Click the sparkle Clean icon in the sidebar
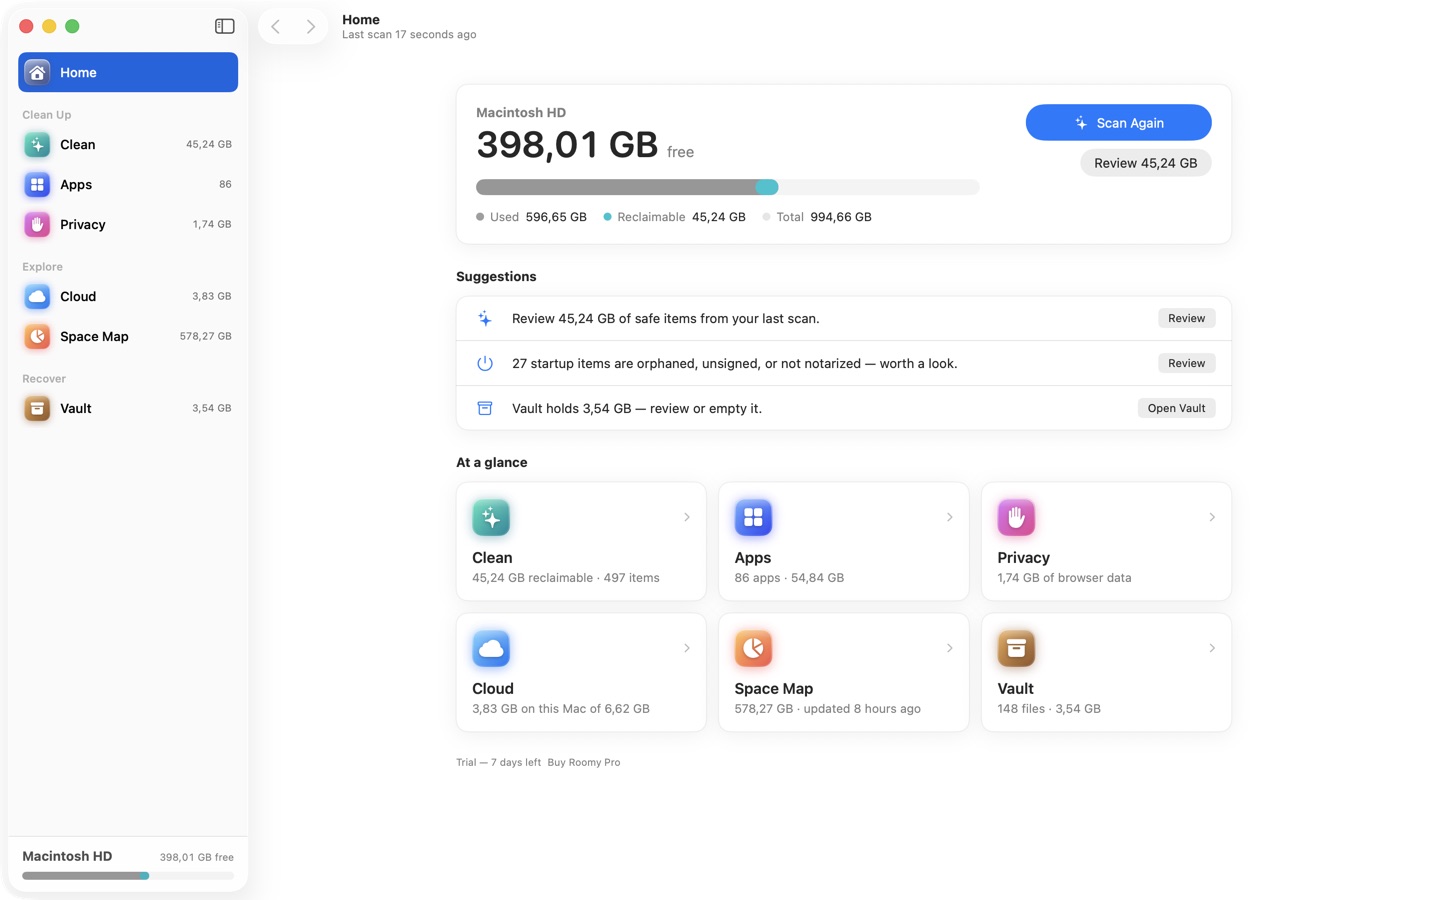The height and width of the screenshot is (900, 1440). click(37, 144)
